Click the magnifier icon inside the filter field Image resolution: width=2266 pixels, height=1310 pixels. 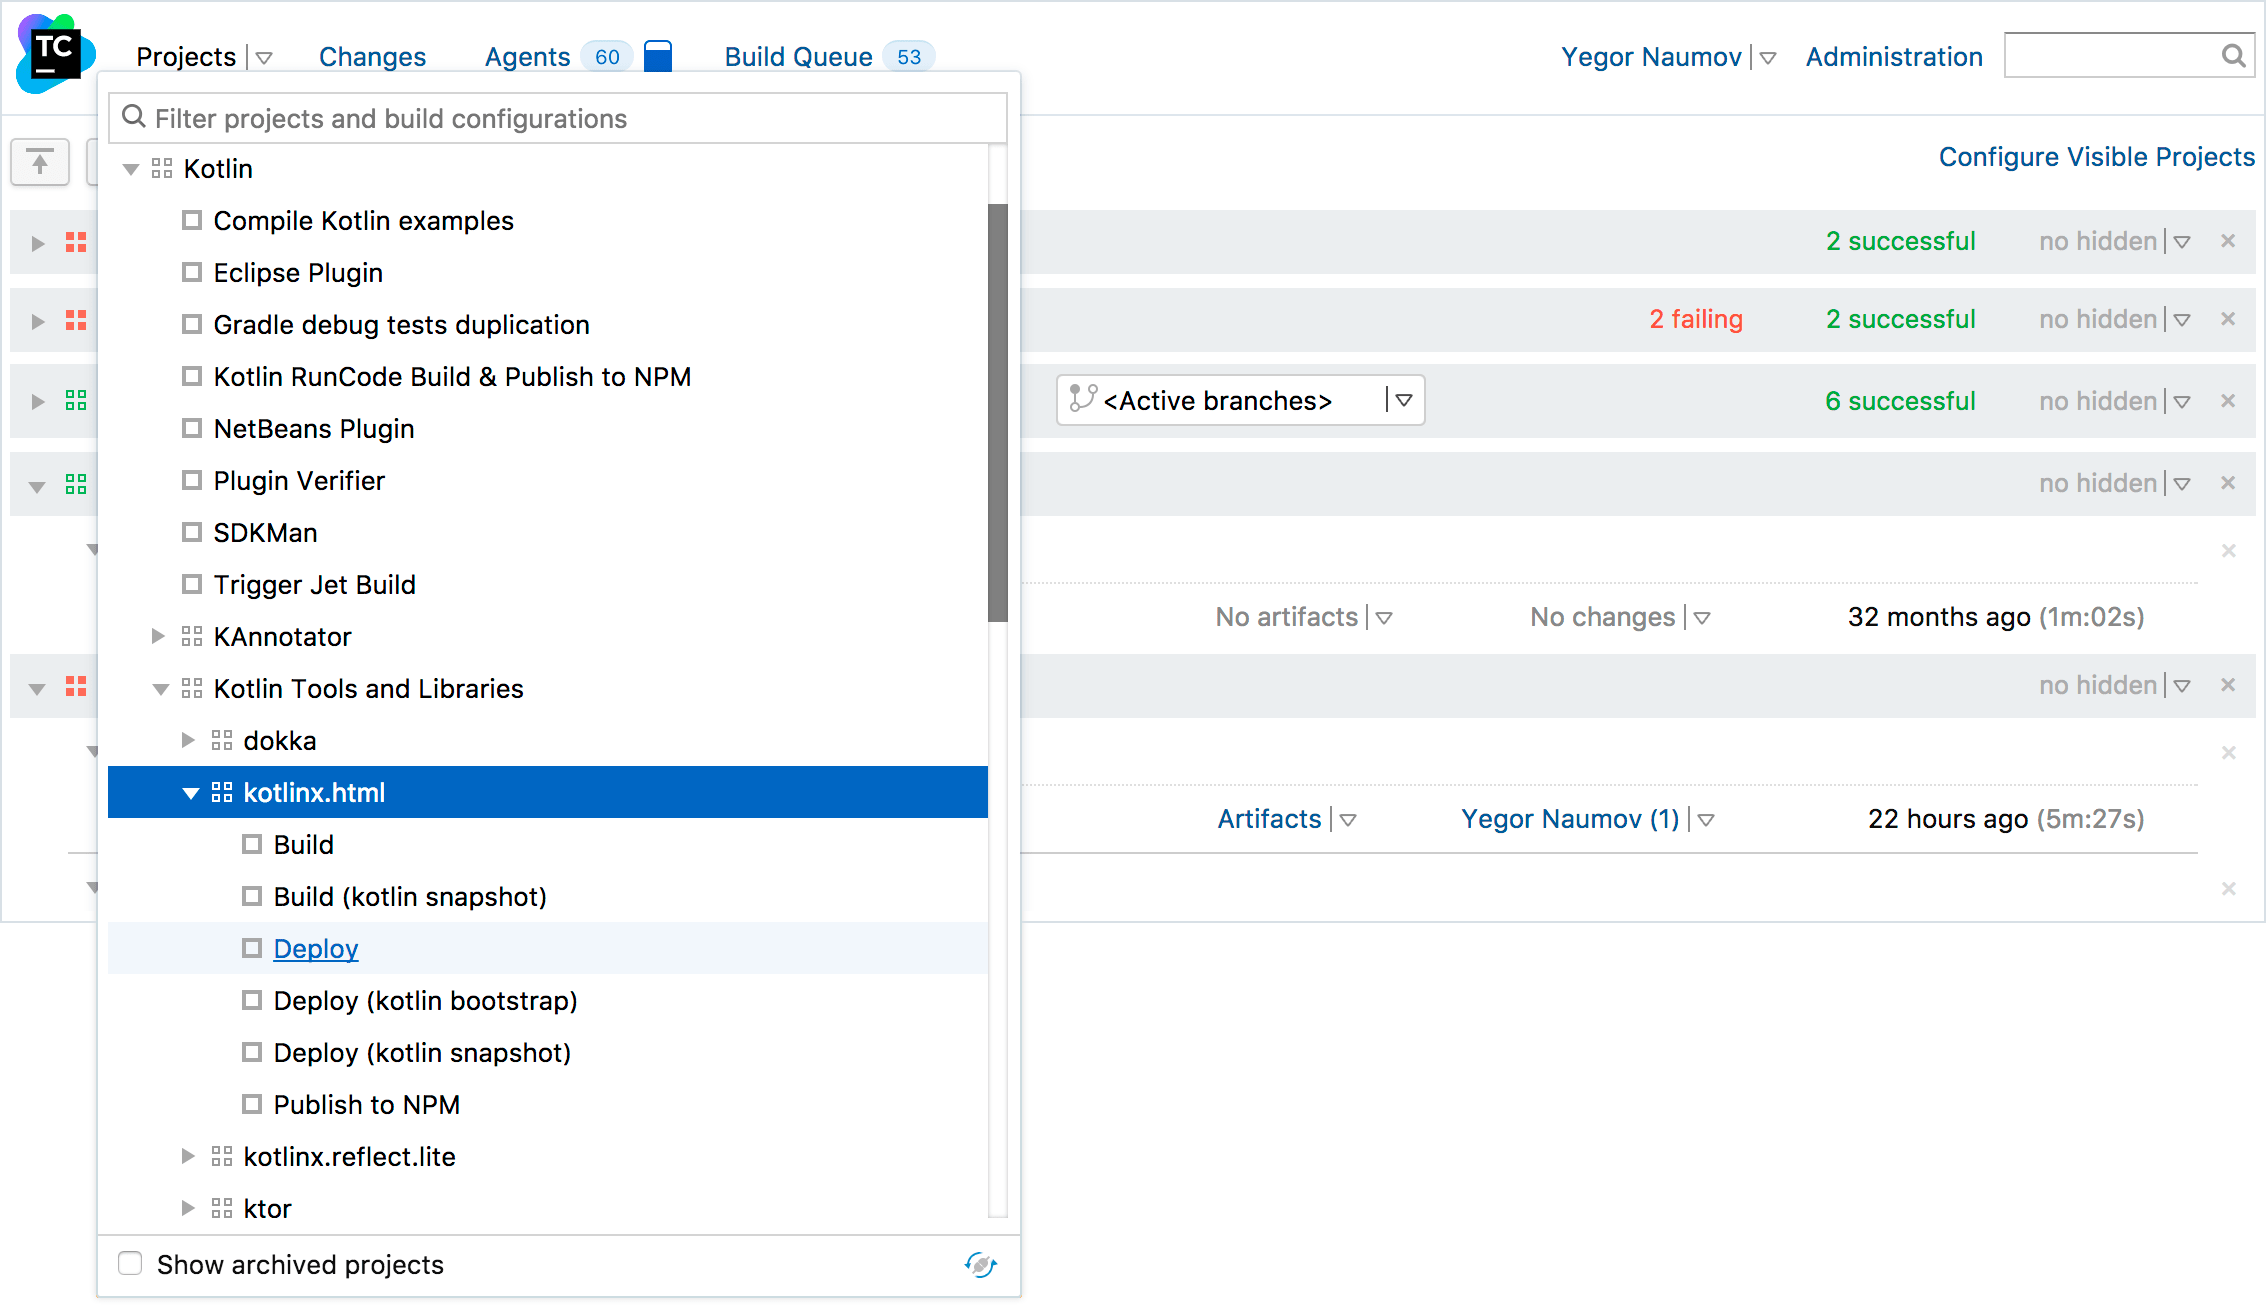134,117
